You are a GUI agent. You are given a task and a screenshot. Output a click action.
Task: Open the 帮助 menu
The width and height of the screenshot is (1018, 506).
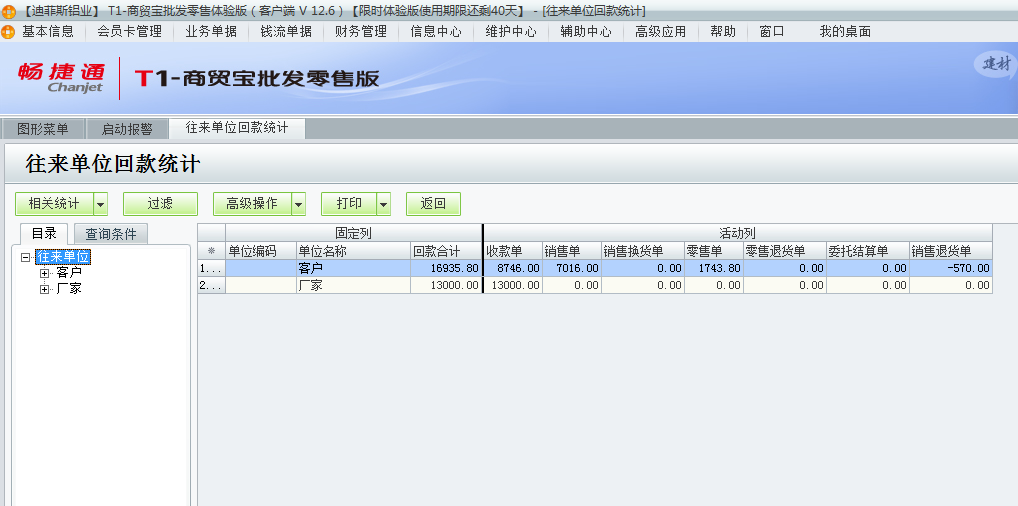[x=723, y=31]
